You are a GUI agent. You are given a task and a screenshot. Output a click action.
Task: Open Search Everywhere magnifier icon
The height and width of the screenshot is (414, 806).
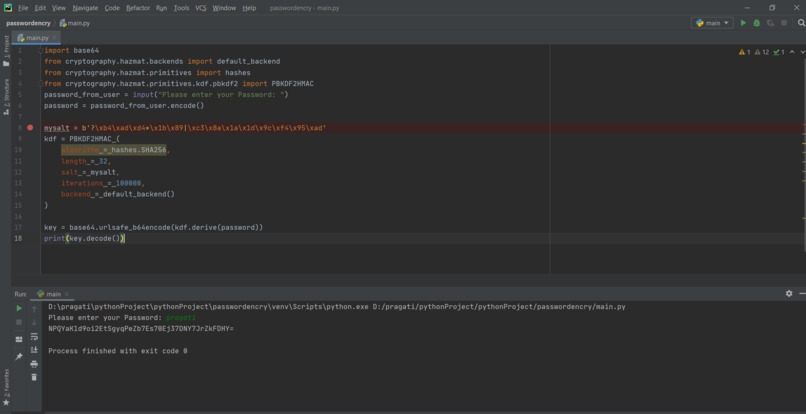tap(801, 23)
